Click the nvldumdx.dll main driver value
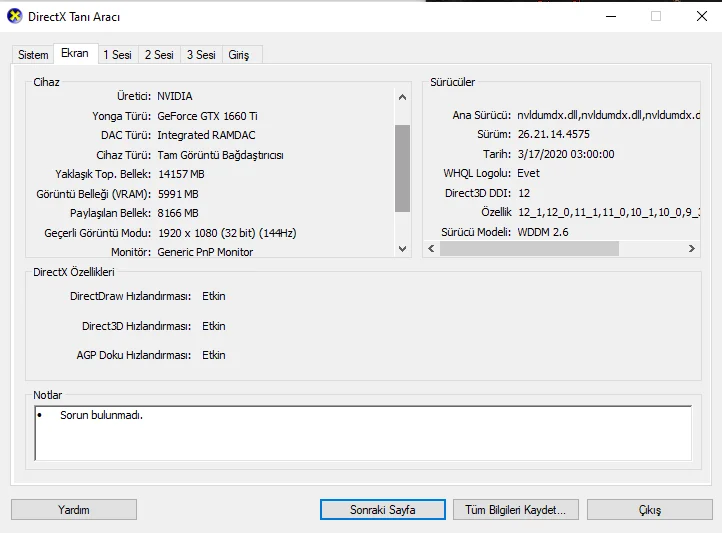The height and width of the screenshot is (533, 722). tap(608, 115)
